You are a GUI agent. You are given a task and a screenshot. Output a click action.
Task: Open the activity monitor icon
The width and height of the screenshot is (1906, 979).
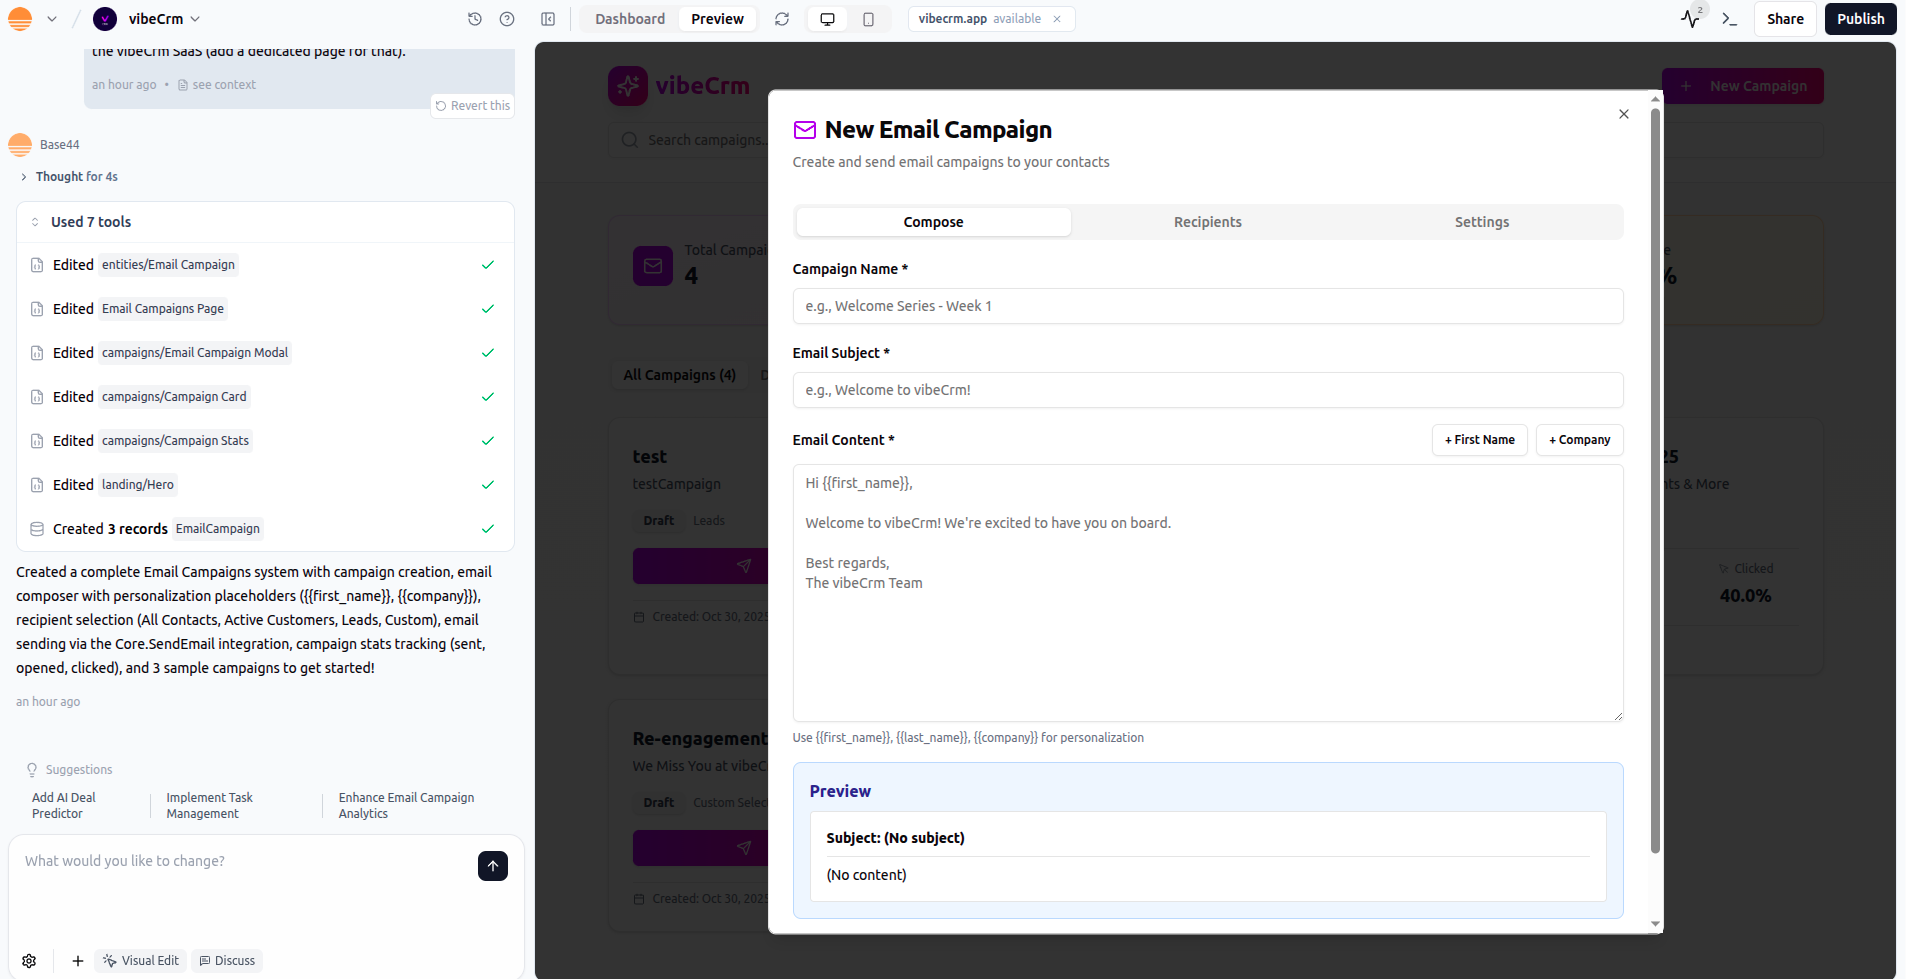pos(1690,19)
